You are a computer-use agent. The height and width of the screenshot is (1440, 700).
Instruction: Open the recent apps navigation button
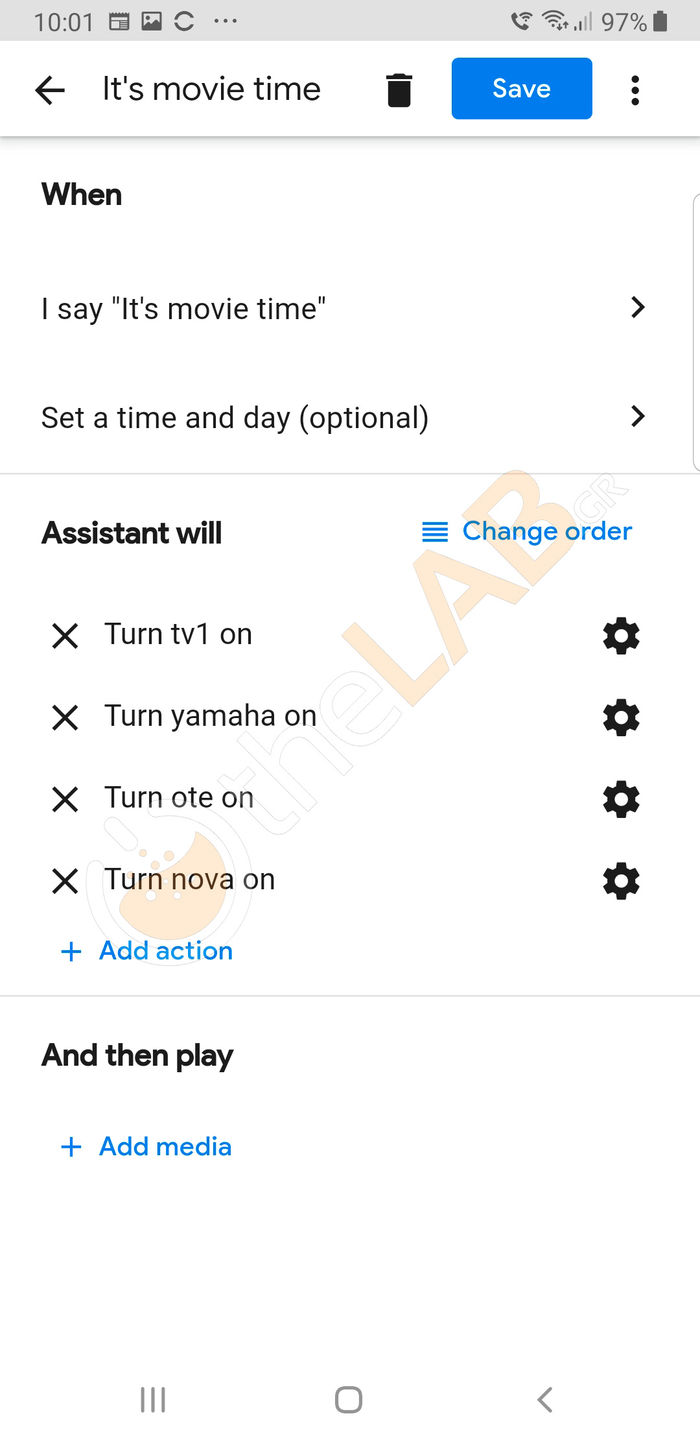(x=153, y=1400)
